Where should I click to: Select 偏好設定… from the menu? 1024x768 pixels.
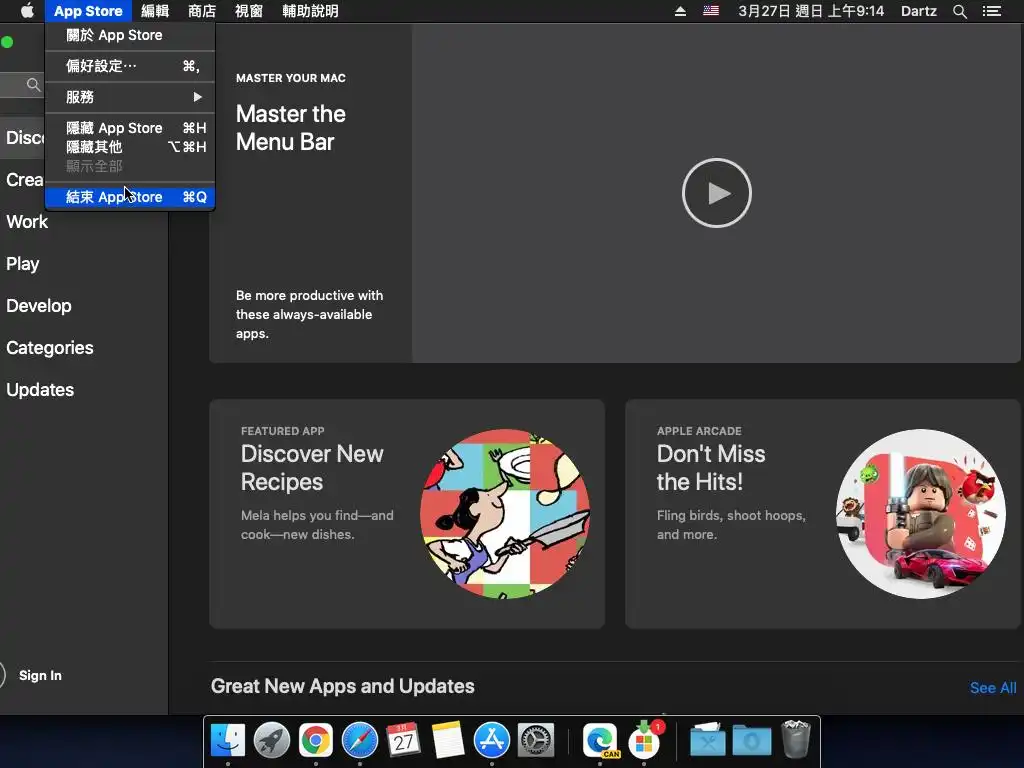[130, 66]
